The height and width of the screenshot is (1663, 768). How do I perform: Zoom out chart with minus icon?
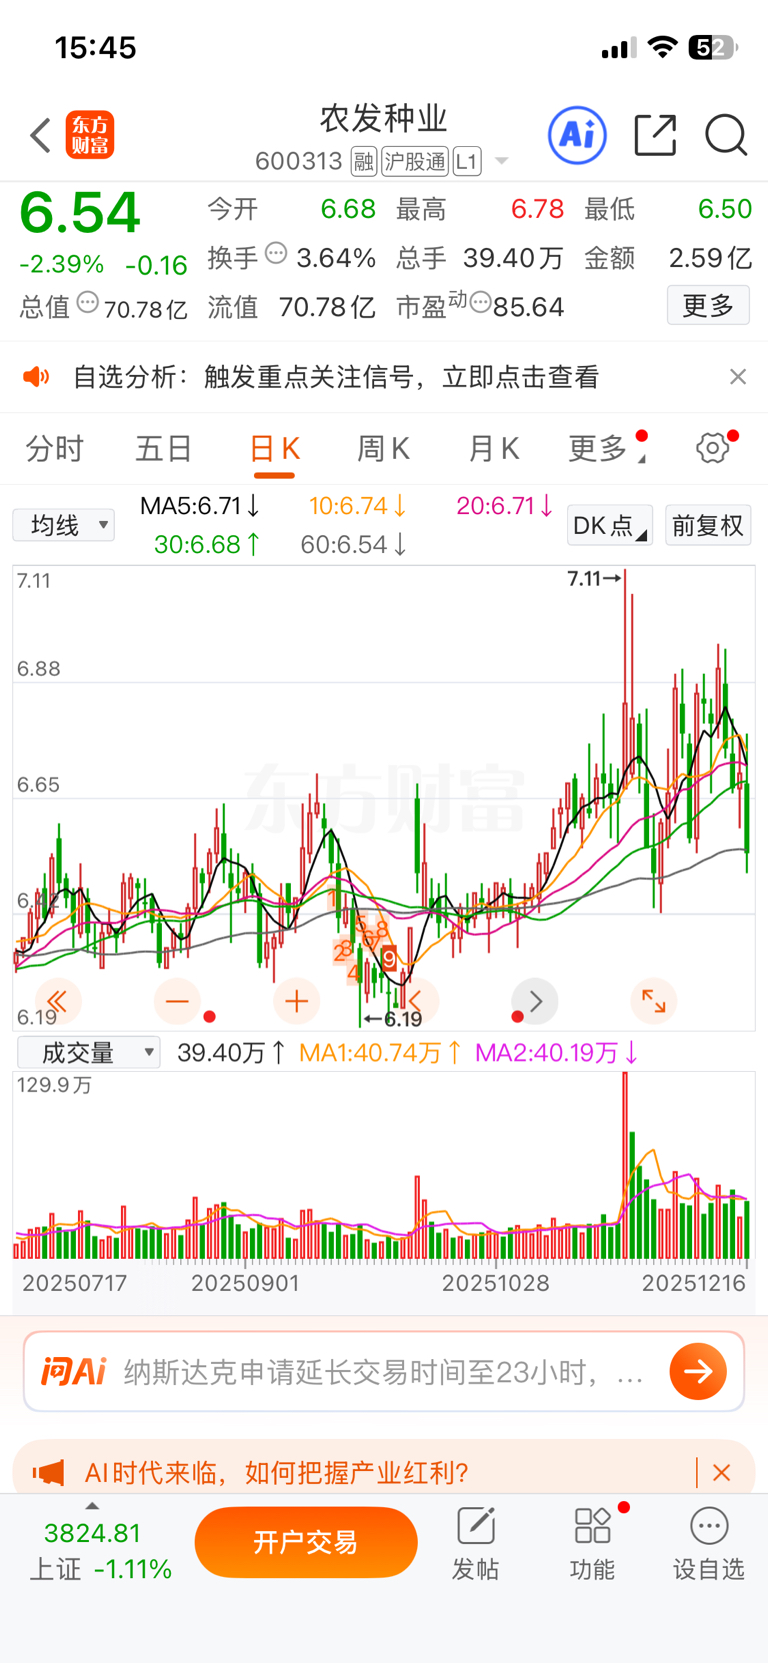(x=177, y=1001)
